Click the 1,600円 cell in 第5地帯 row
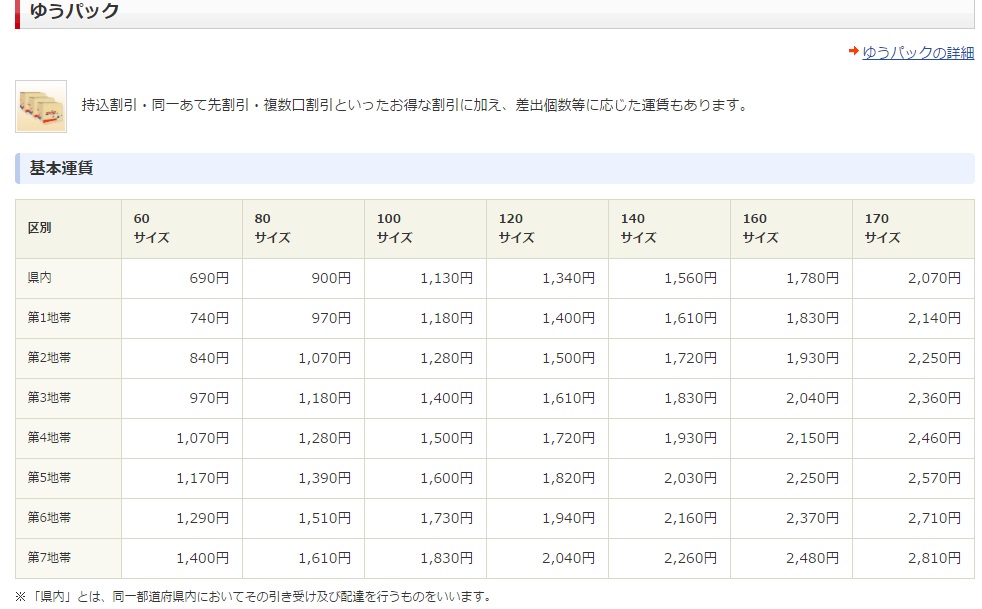Screen dimensions: 982x609 point(425,479)
